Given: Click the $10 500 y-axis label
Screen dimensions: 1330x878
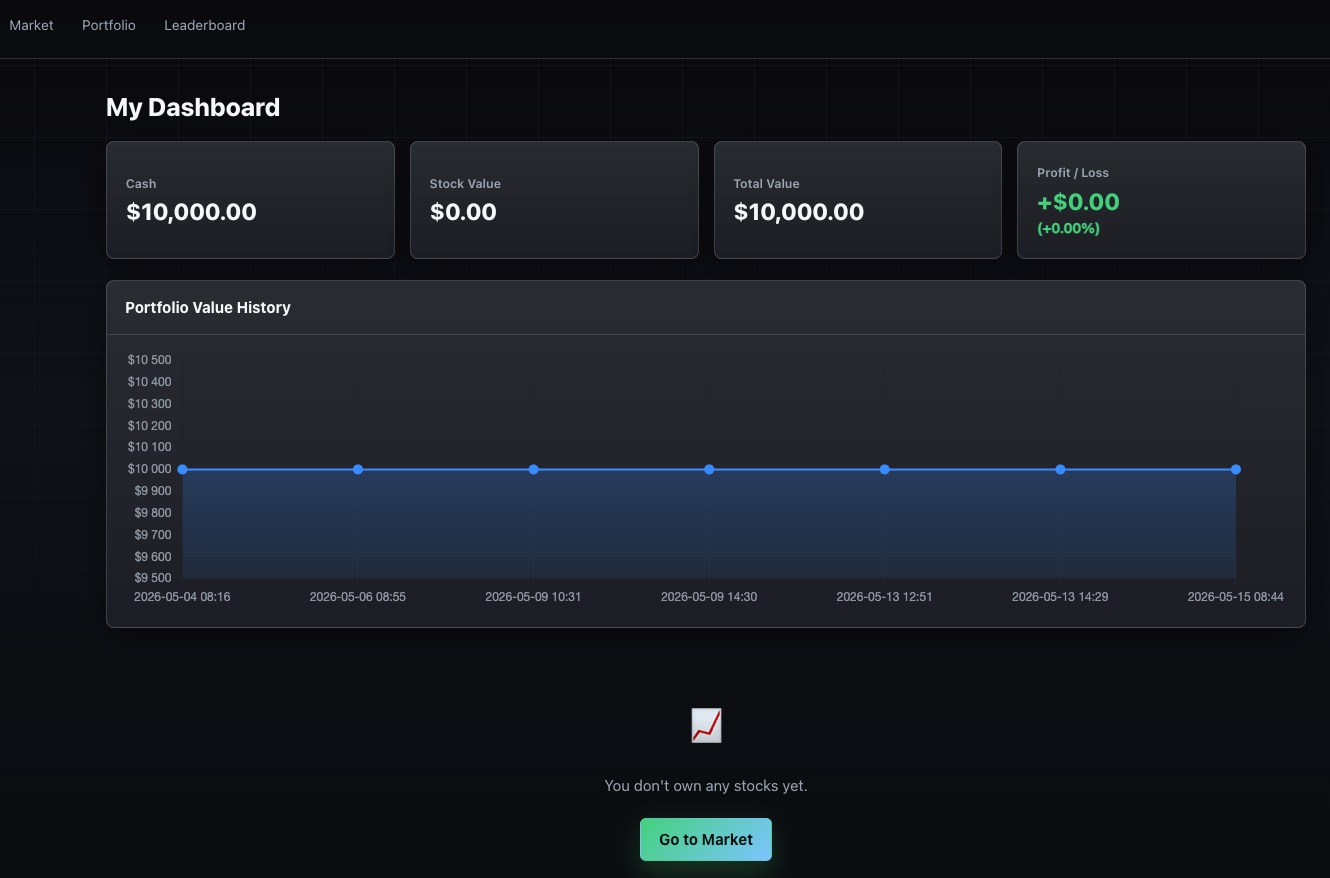Looking at the screenshot, I should [x=150, y=360].
